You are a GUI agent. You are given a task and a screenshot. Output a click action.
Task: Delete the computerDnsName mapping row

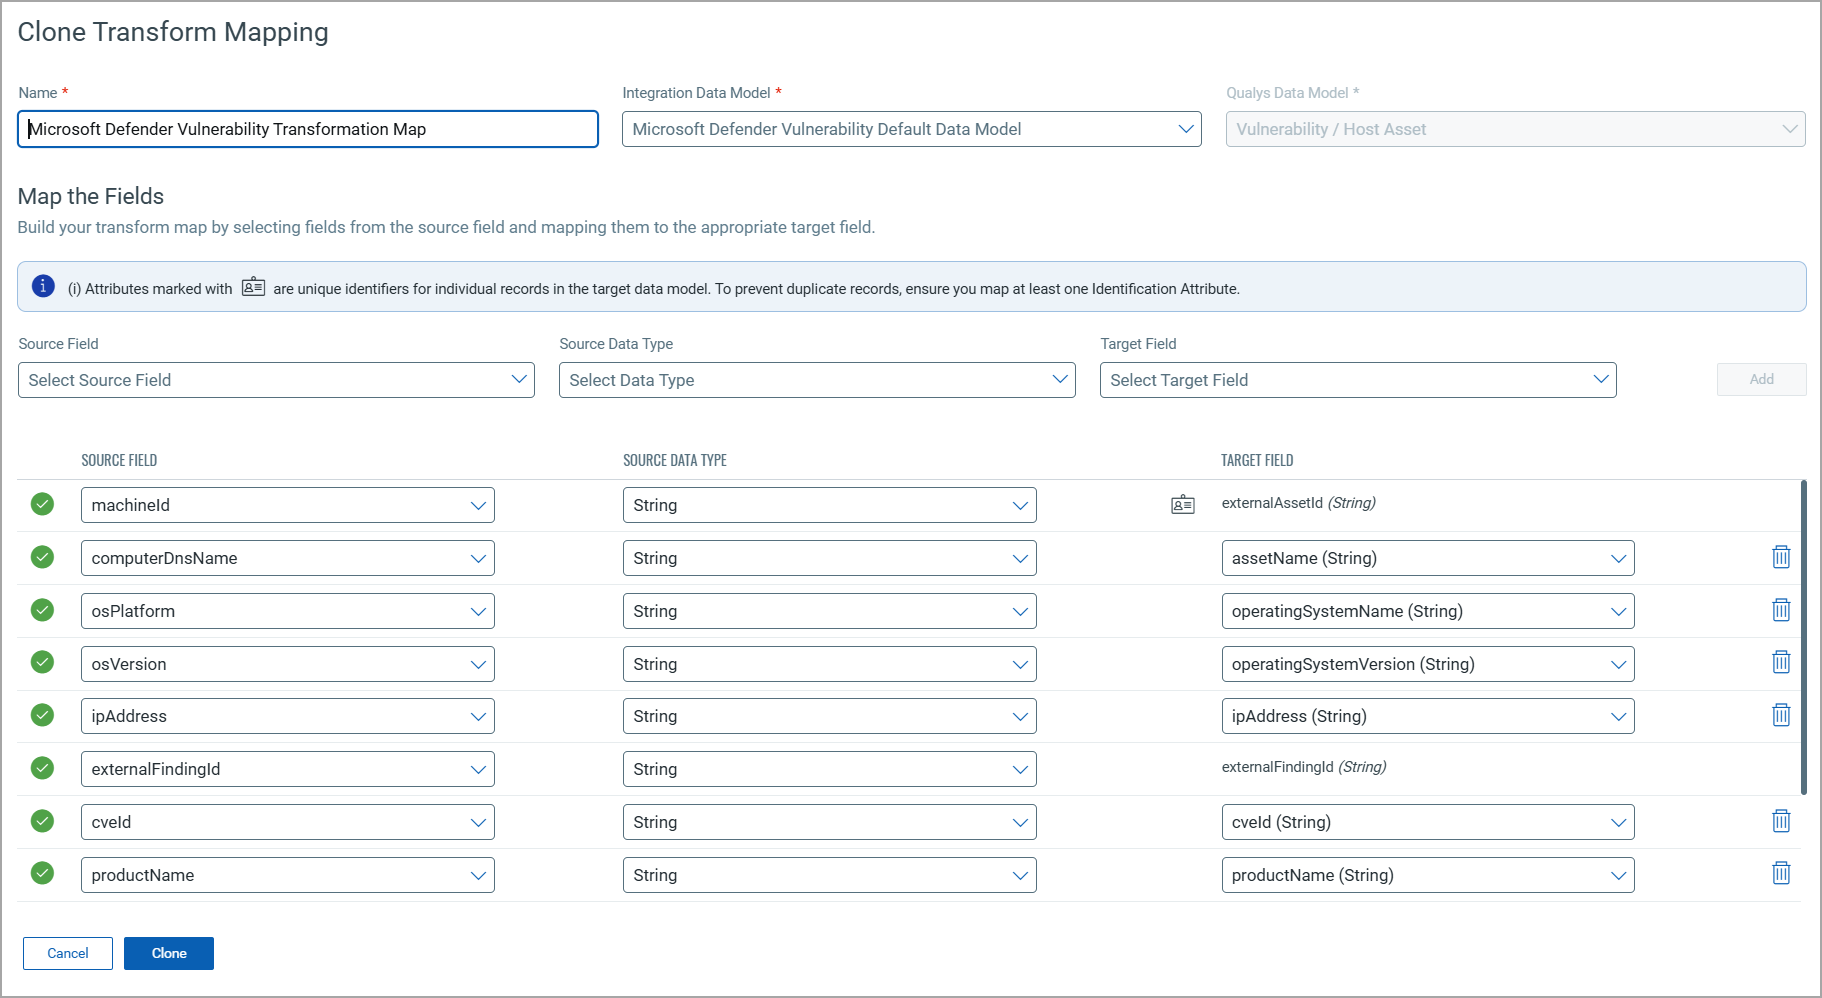point(1781,557)
